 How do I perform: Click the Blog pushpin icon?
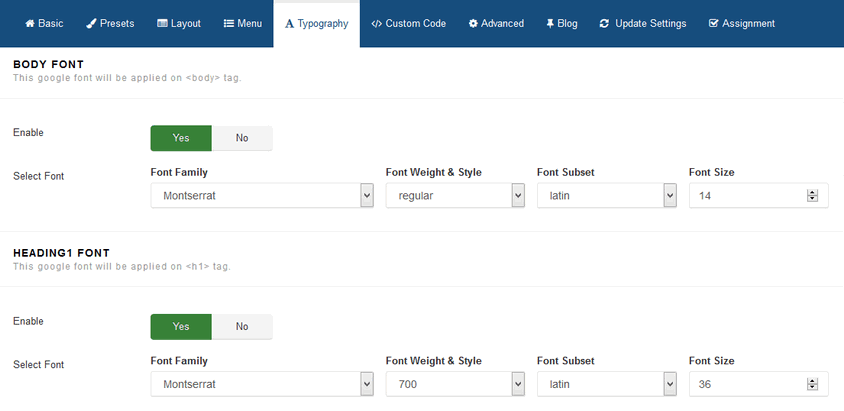pyautogui.click(x=550, y=23)
